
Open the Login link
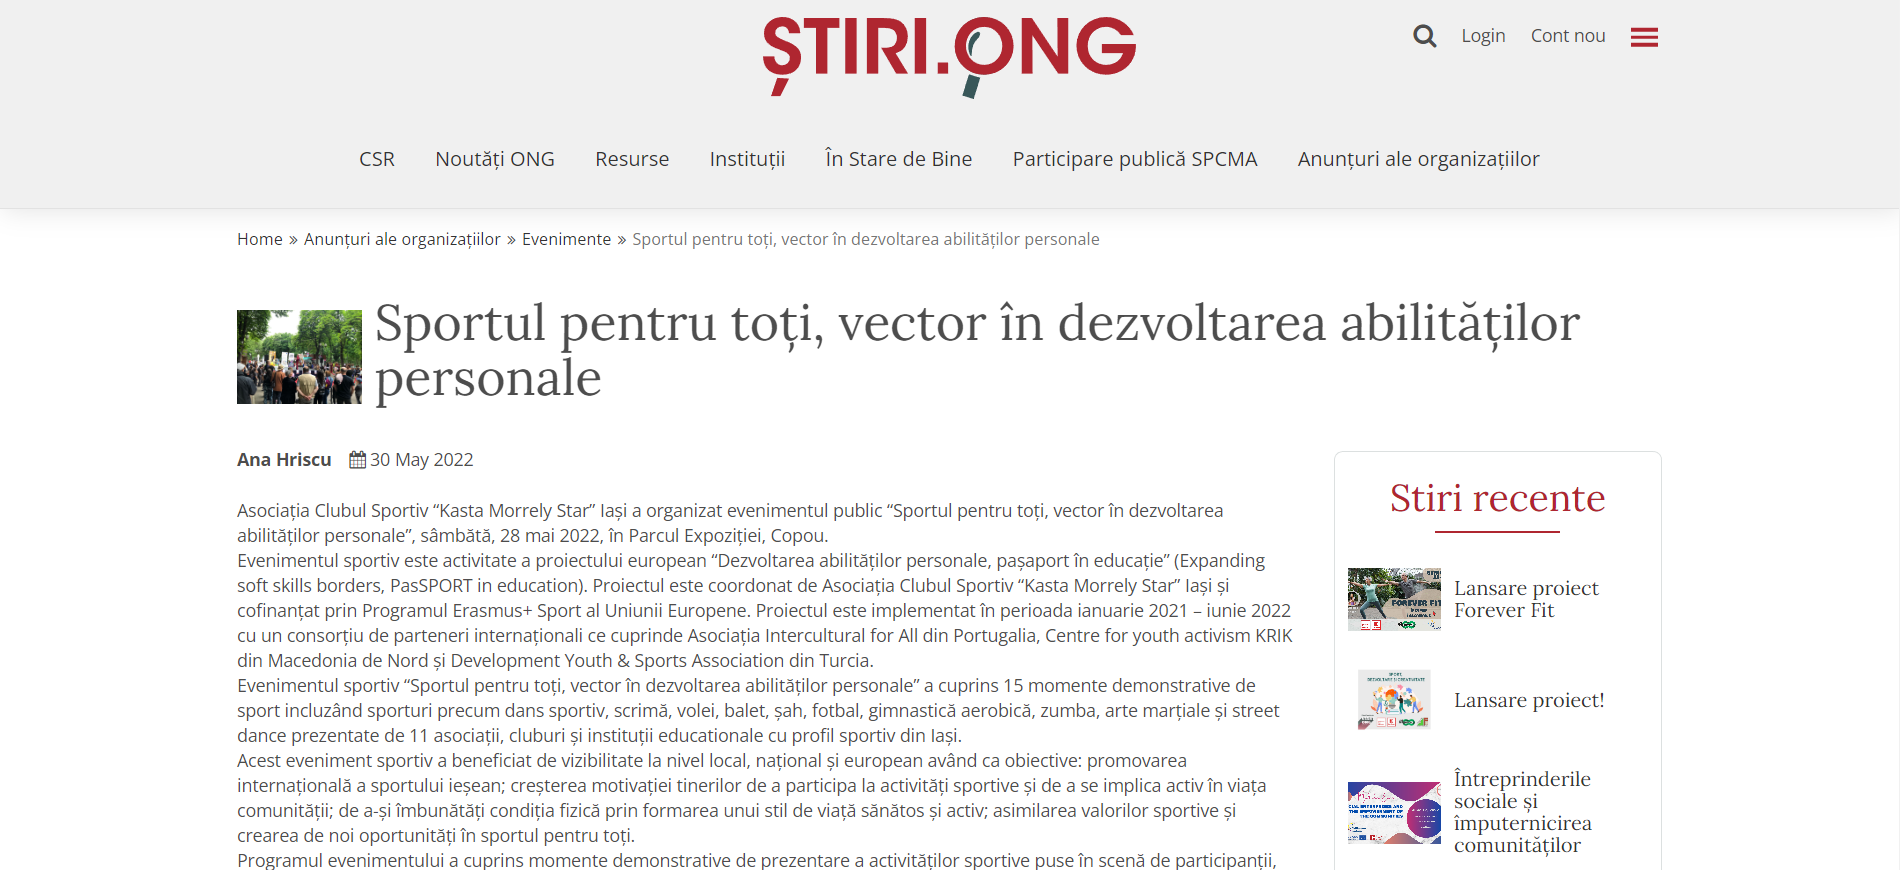pyautogui.click(x=1483, y=36)
